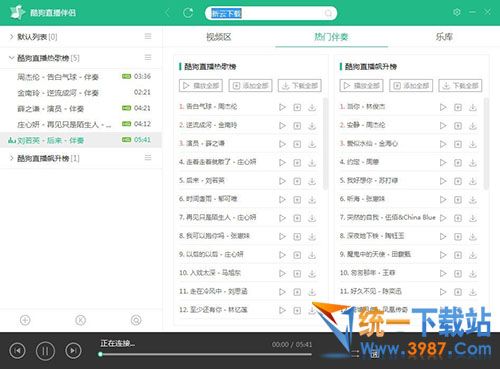Screen dimensions: 500x369
Task: Click the locate icon at sidebar bottom
Action: pos(136,320)
